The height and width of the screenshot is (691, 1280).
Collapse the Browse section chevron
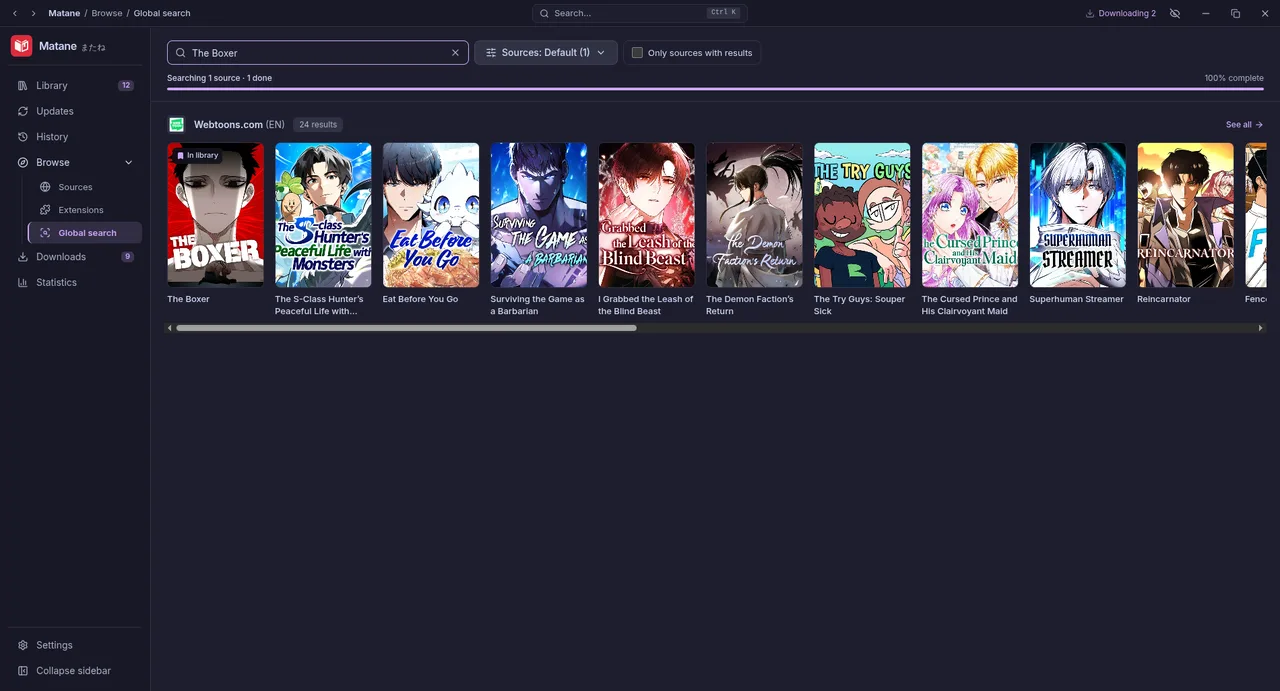128,162
